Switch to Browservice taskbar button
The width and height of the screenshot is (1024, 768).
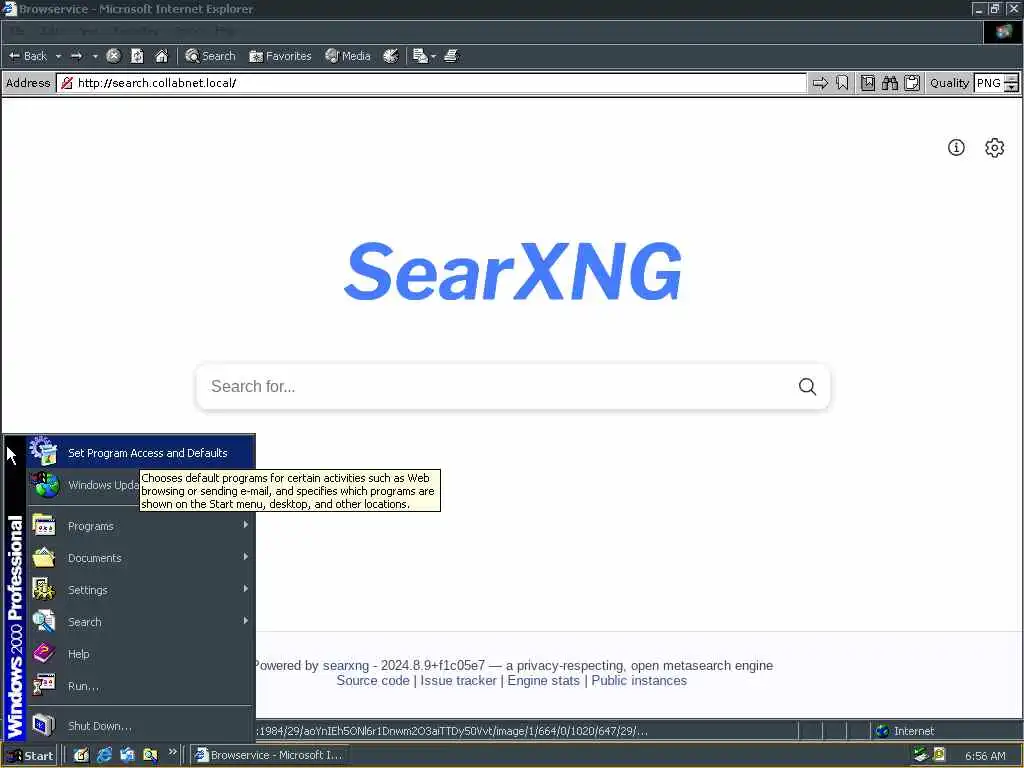click(270, 755)
